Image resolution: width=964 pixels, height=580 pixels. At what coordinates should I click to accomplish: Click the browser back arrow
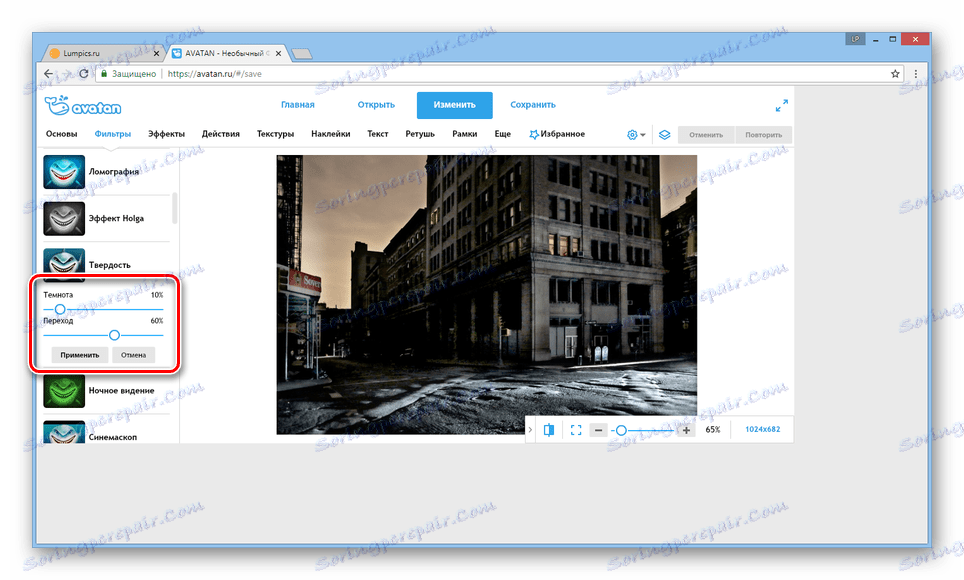(x=49, y=74)
